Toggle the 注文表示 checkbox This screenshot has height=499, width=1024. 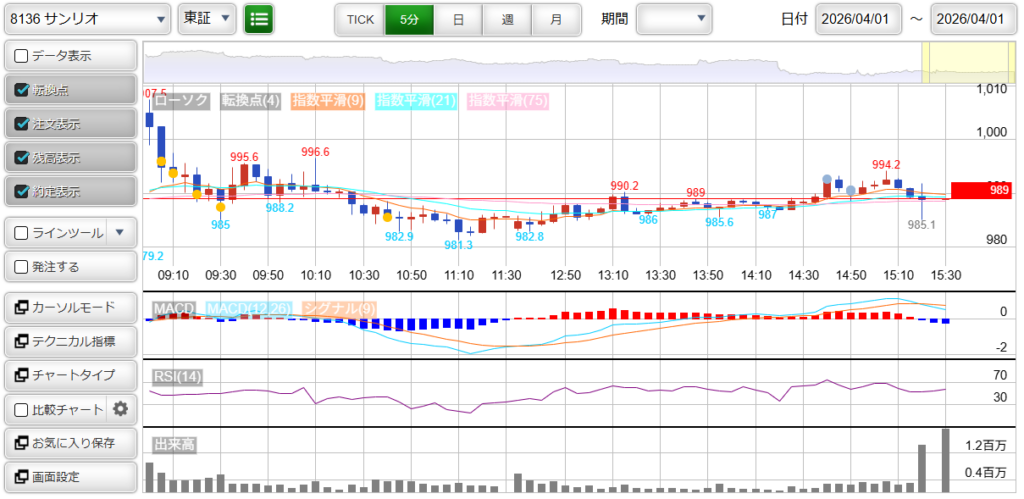tap(22, 124)
